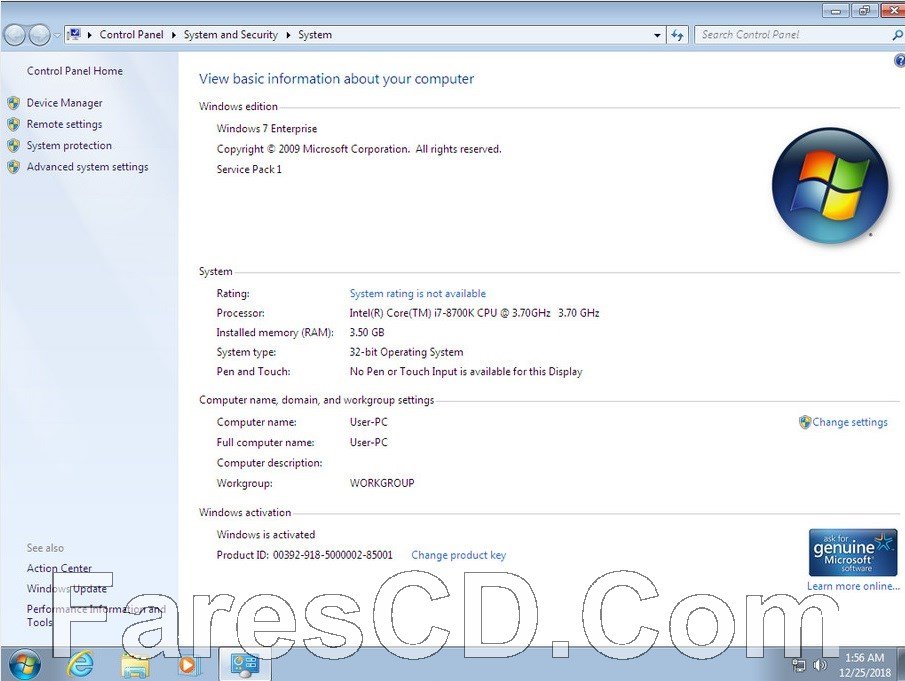Click the WORKGROUP value
The image size is (905, 681).
tap(382, 483)
